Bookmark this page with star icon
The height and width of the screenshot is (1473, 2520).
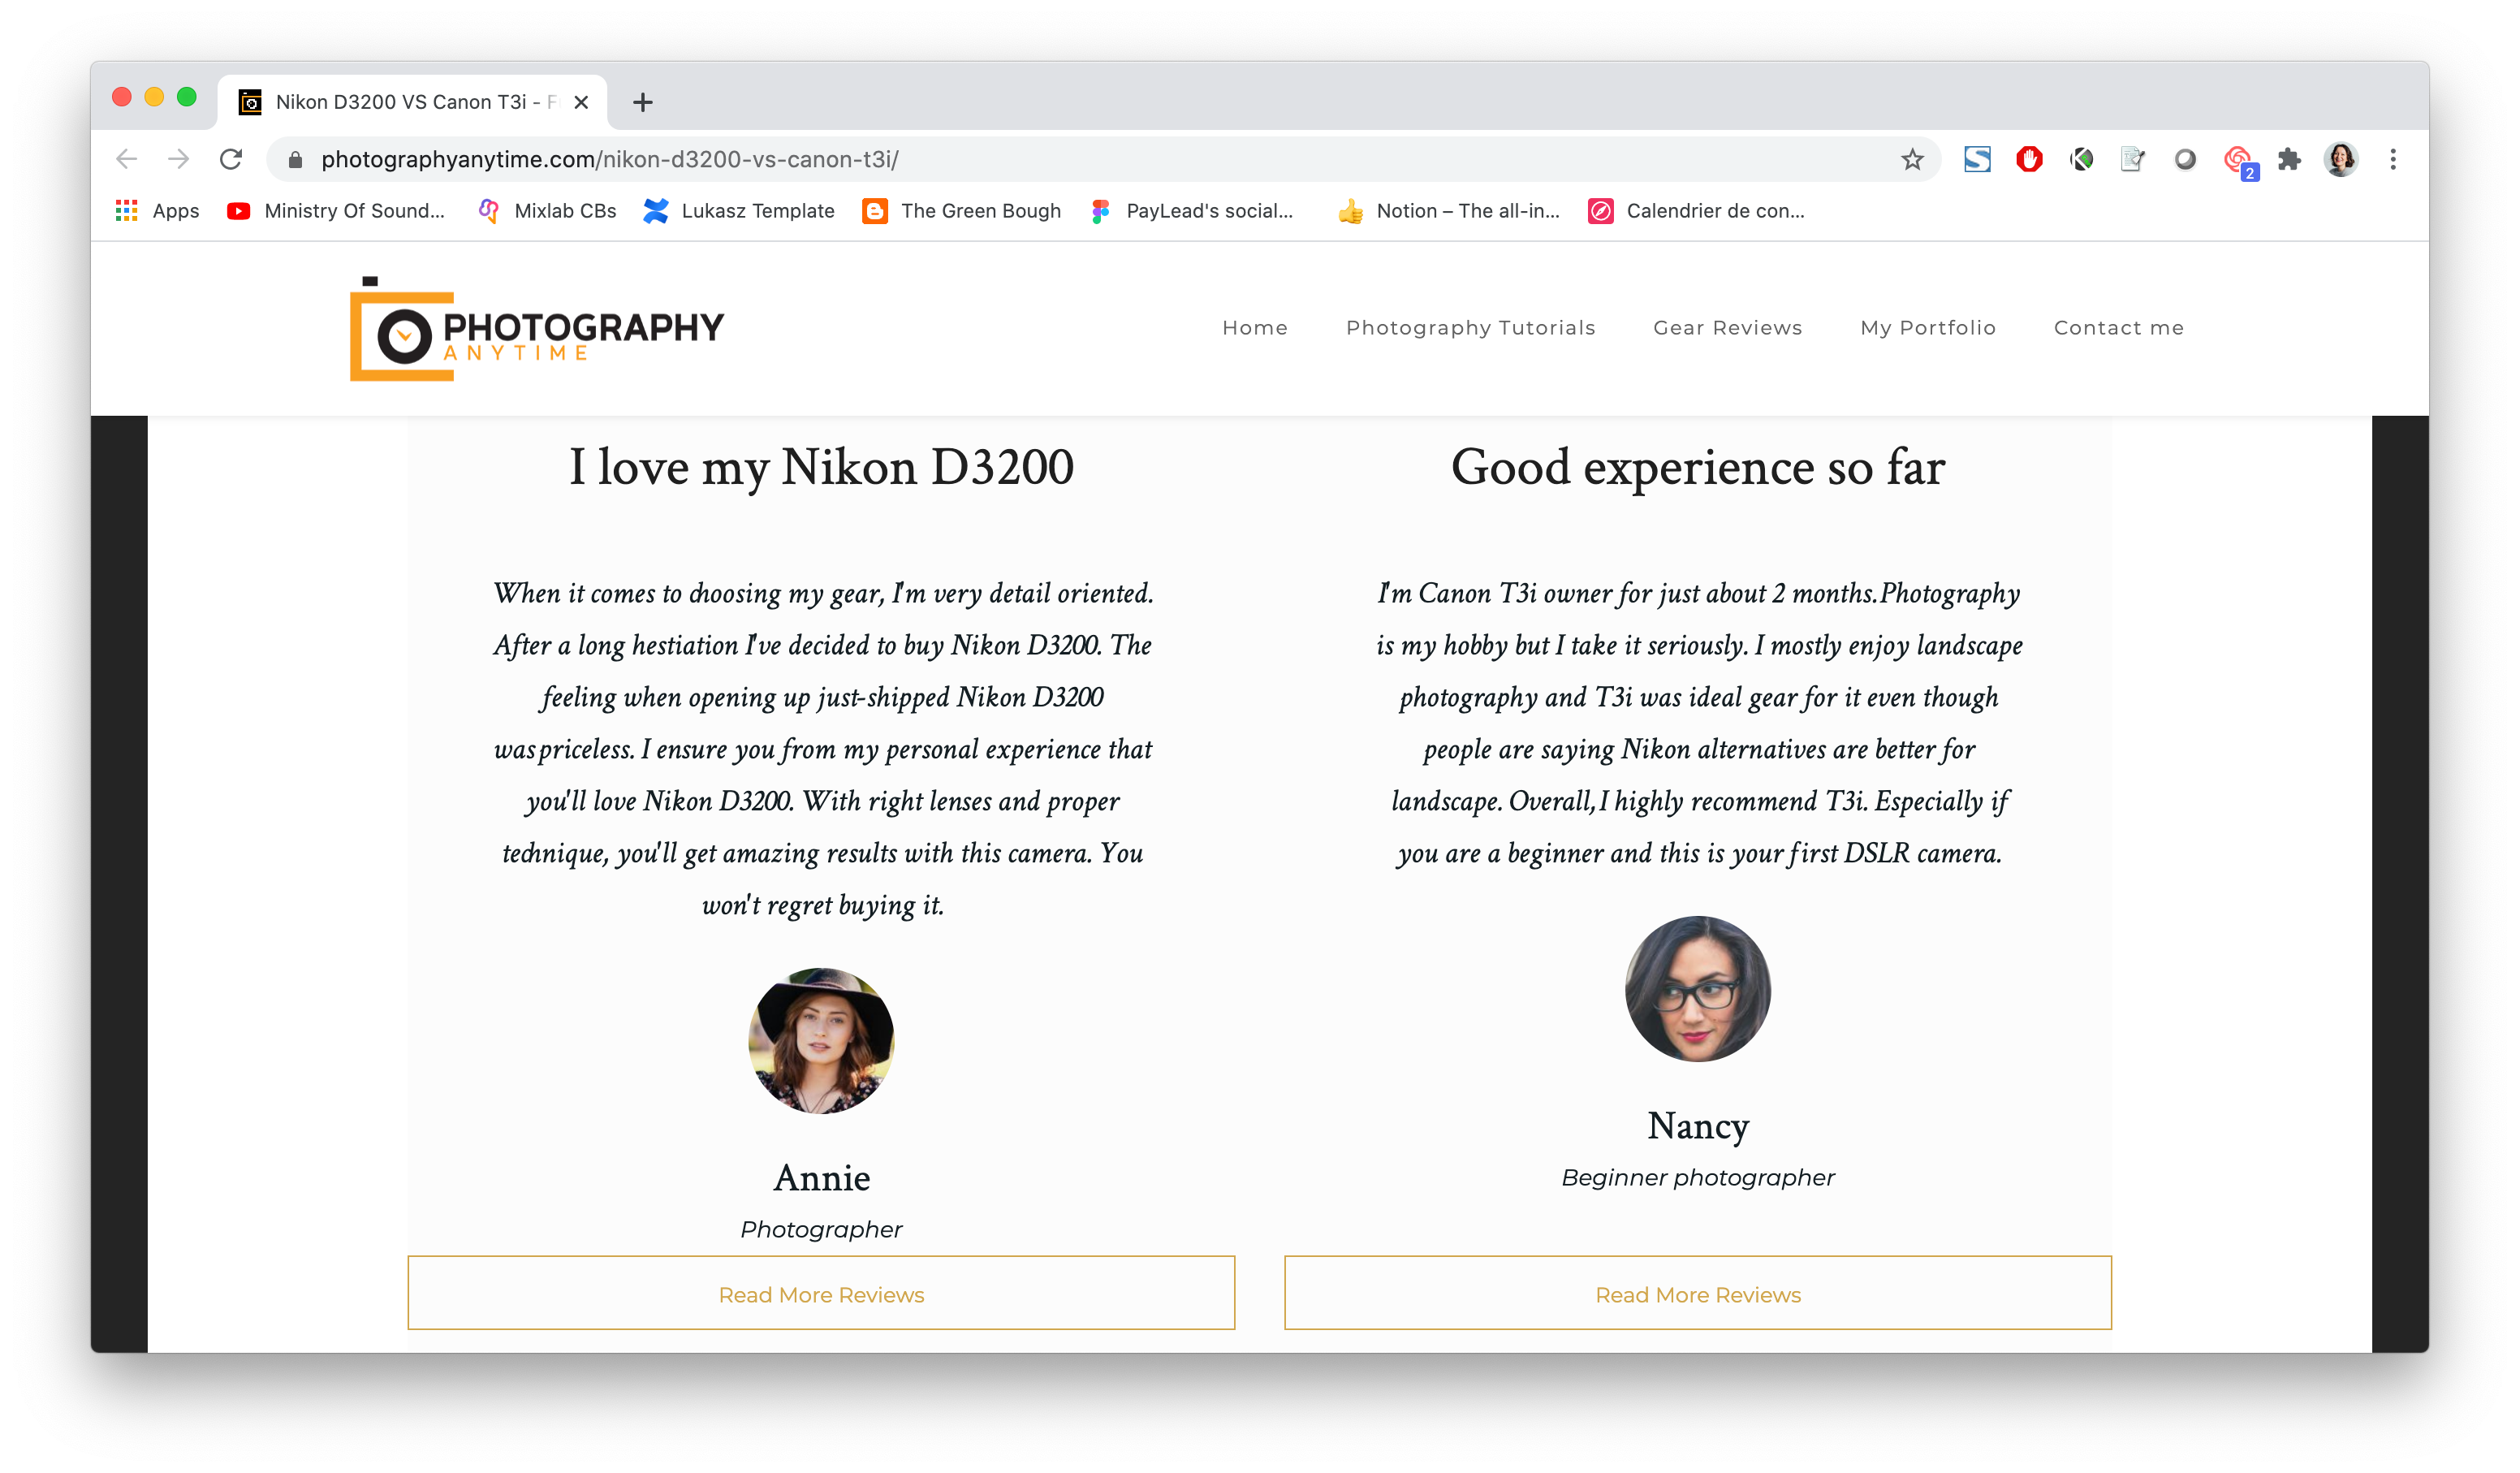tap(1912, 159)
